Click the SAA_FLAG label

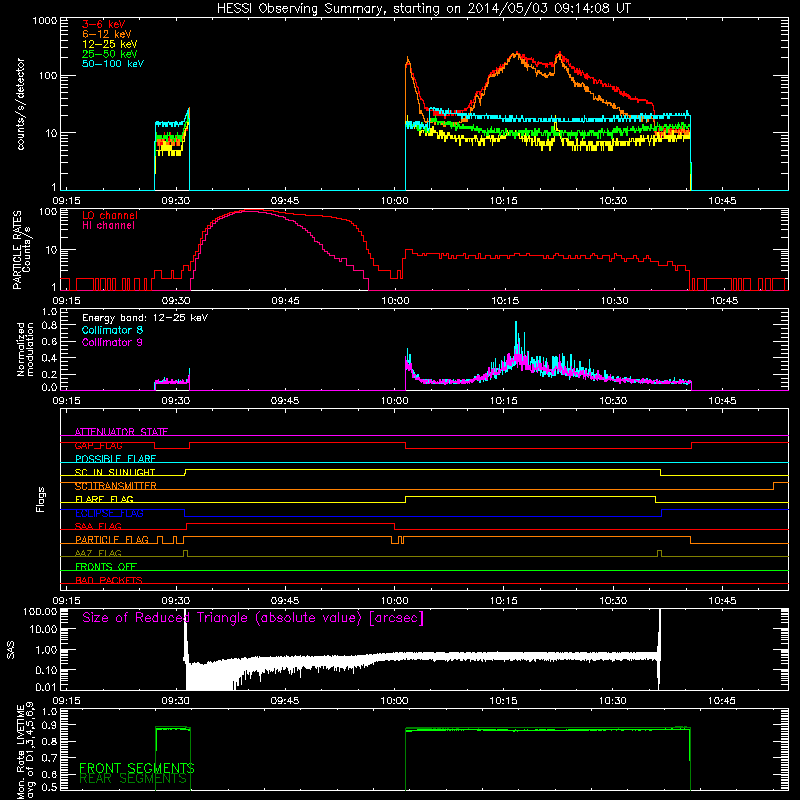pos(98,527)
